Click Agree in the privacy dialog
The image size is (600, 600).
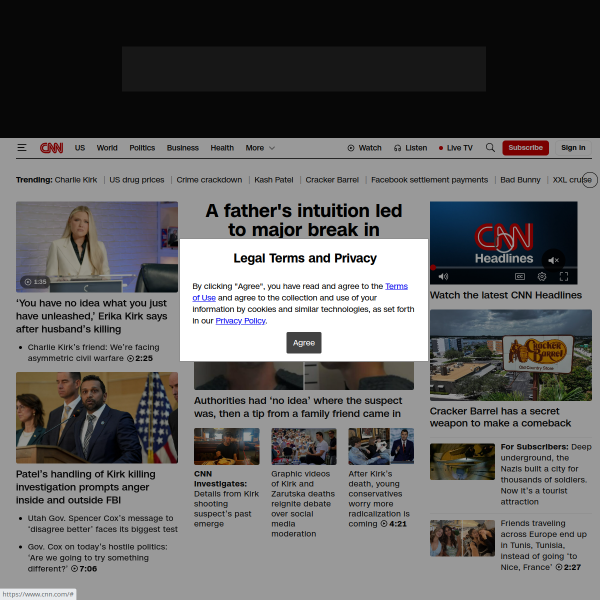point(304,343)
